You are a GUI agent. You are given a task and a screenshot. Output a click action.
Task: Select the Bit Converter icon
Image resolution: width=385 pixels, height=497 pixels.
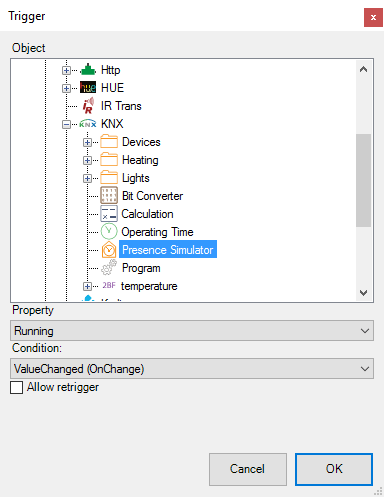(x=109, y=196)
